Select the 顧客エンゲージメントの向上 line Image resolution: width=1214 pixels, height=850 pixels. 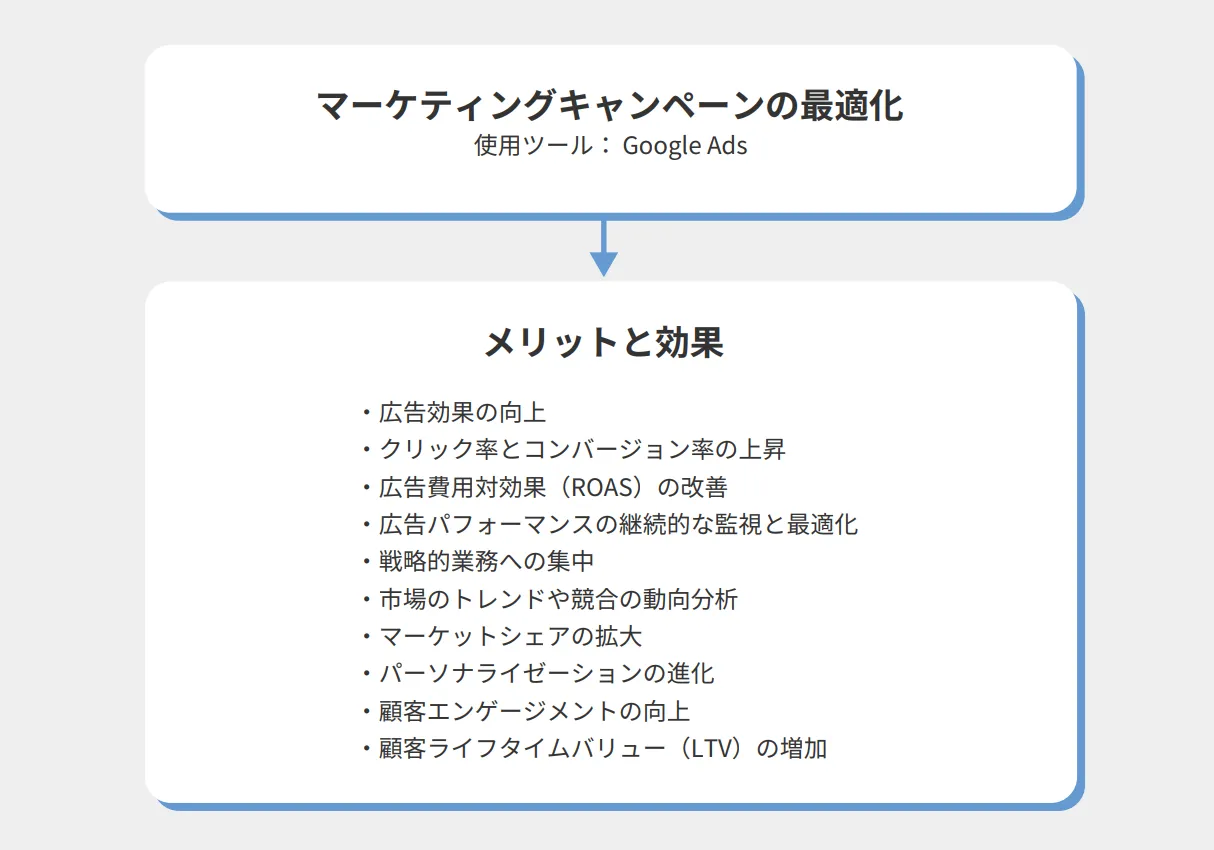tap(525, 711)
